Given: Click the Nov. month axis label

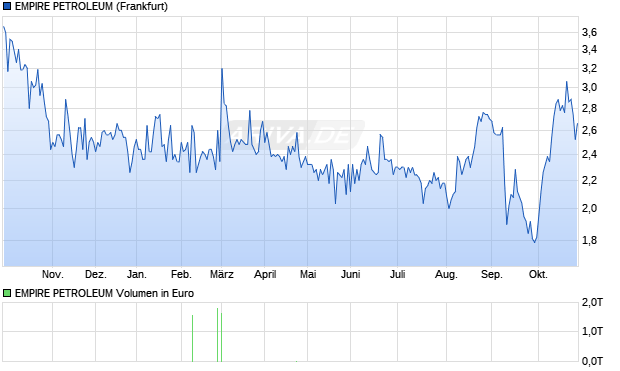Looking at the screenshot, I should click(x=53, y=274).
